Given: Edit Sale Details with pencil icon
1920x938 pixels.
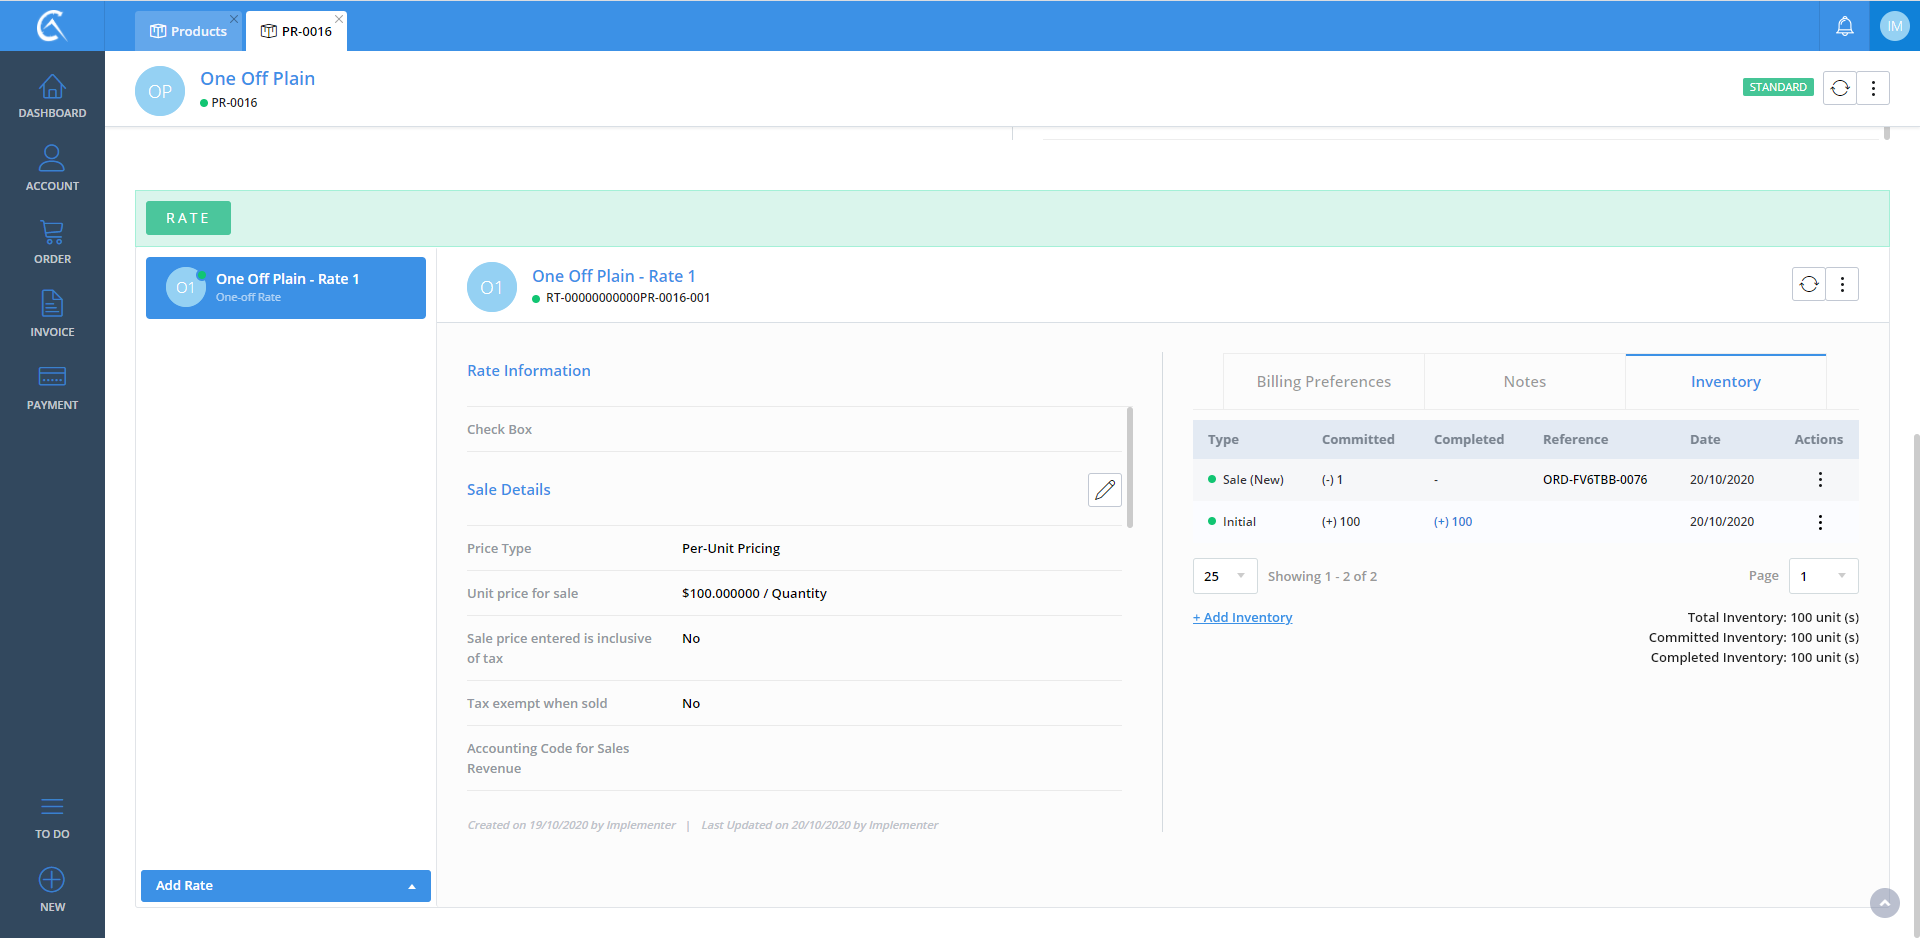Looking at the screenshot, I should [x=1104, y=490].
